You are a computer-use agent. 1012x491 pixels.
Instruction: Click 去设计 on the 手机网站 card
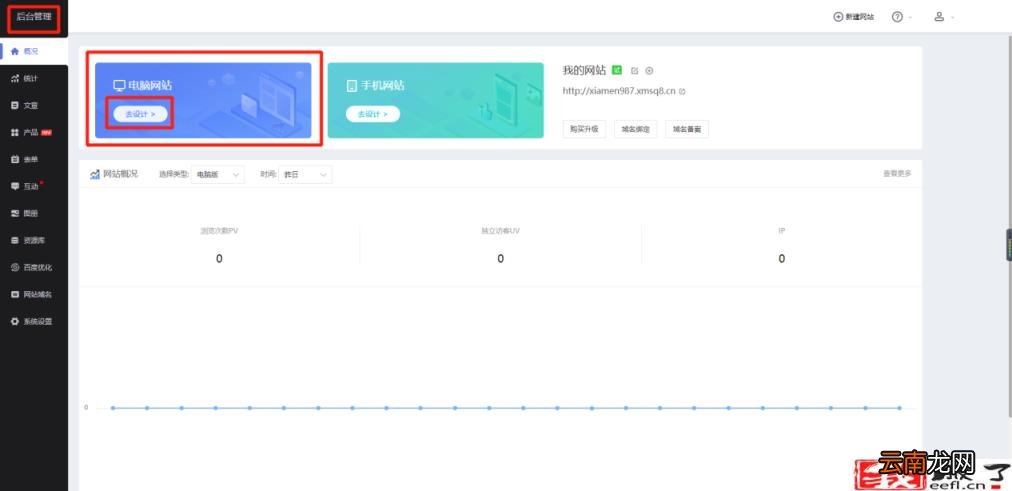pyautogui.click(x=372, y=114)
